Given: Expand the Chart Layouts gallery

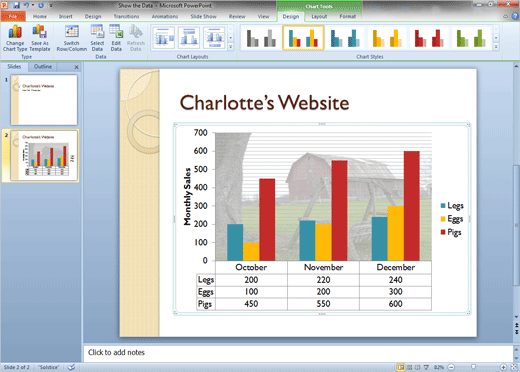Looking at the screenshot, I should (x=230, y=47).
